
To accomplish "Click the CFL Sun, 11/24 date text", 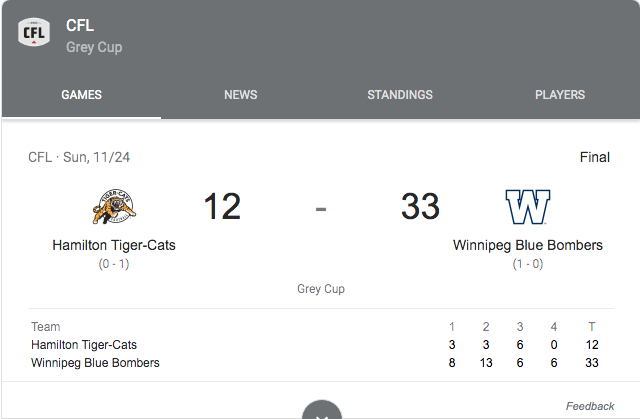I will (x=79, y=157).
